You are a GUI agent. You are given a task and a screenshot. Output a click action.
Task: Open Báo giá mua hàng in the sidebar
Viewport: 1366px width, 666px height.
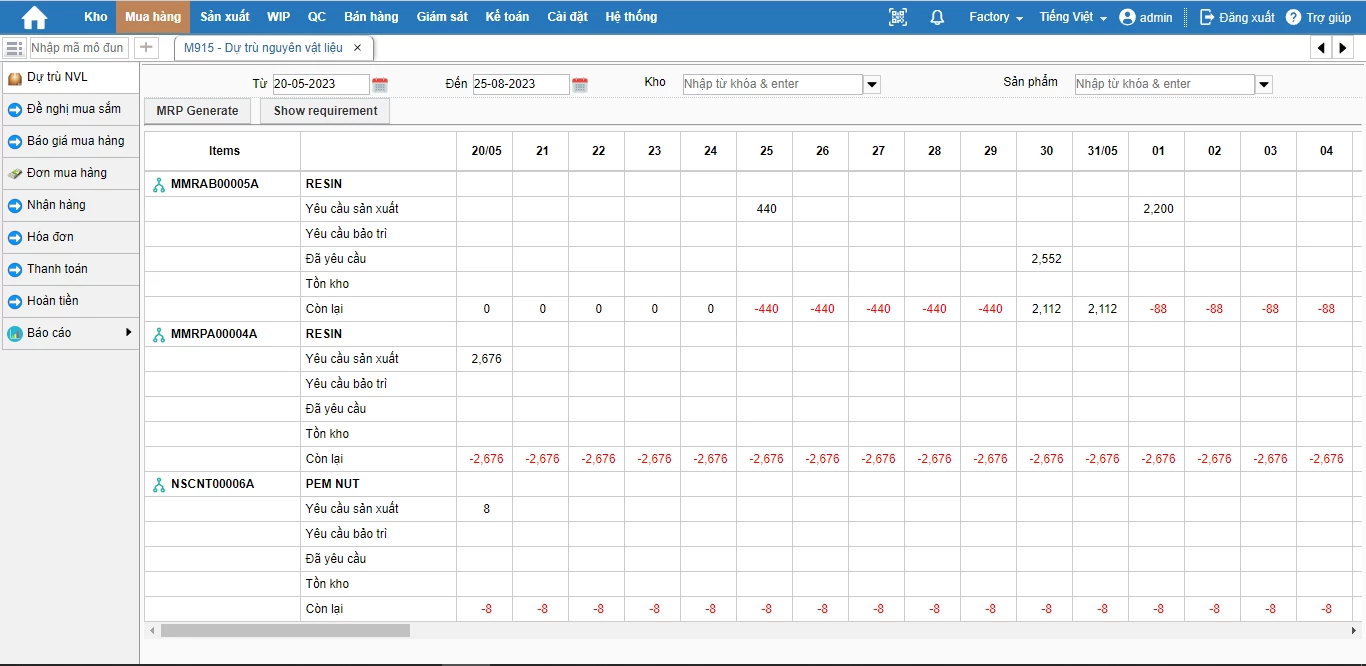(x=70, y=141)
